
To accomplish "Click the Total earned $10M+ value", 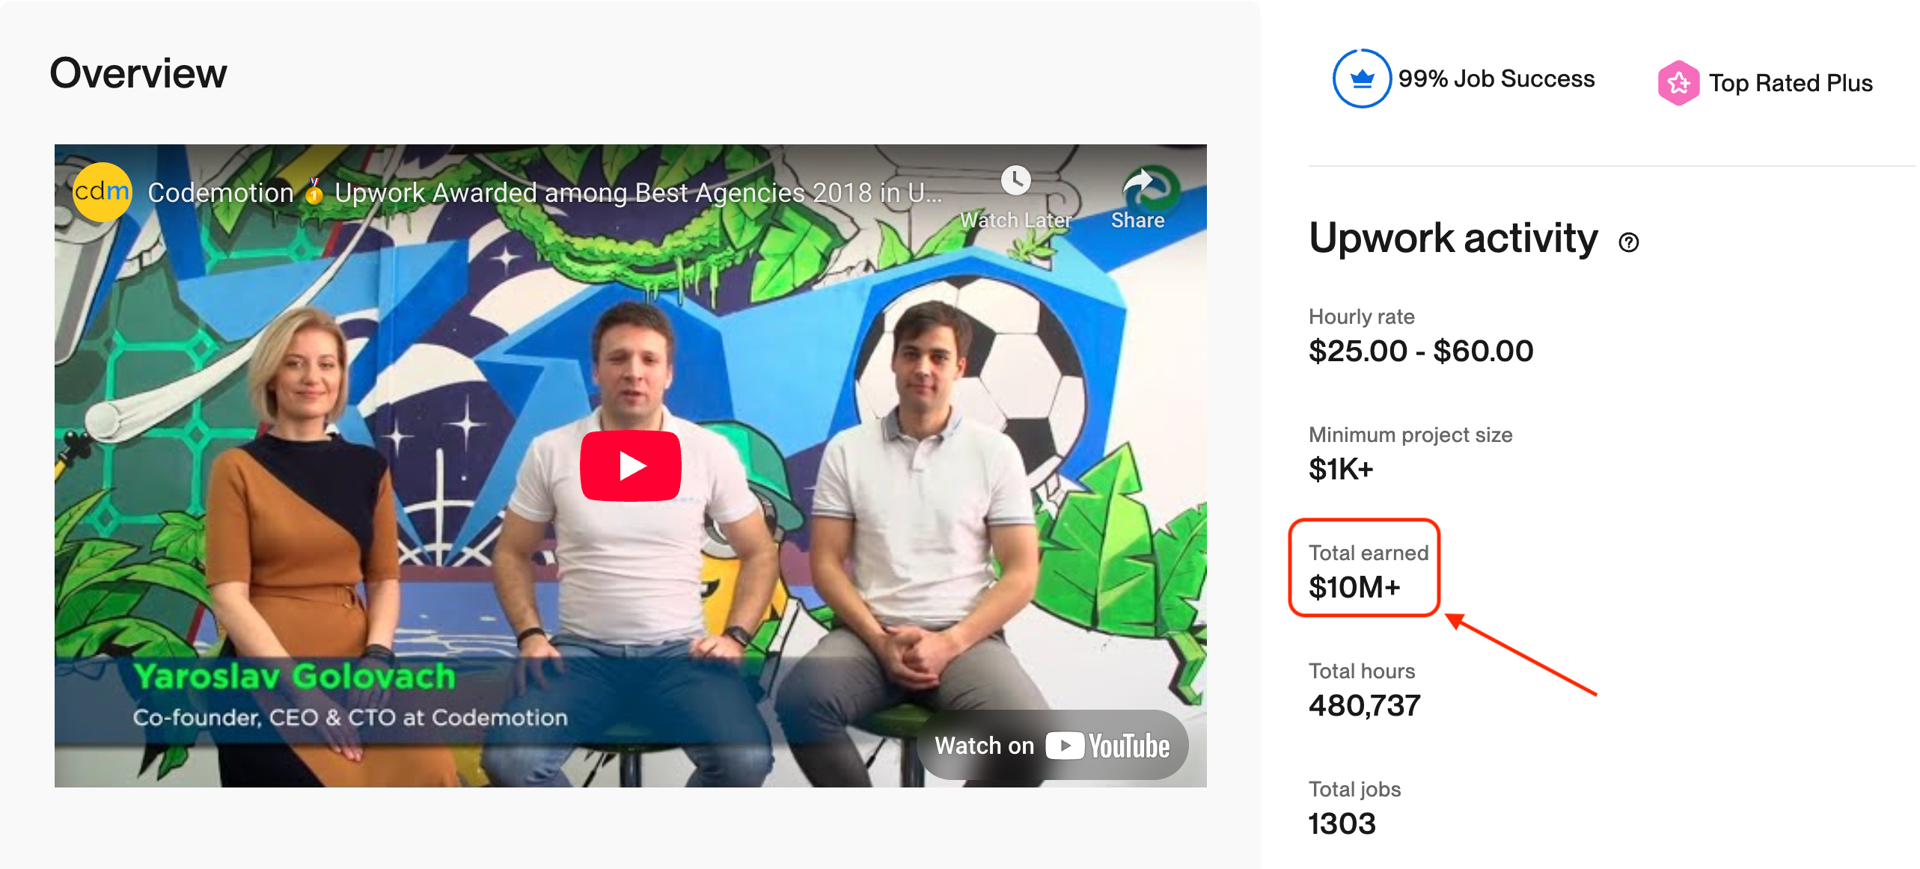I will [x=1354, y=587].
